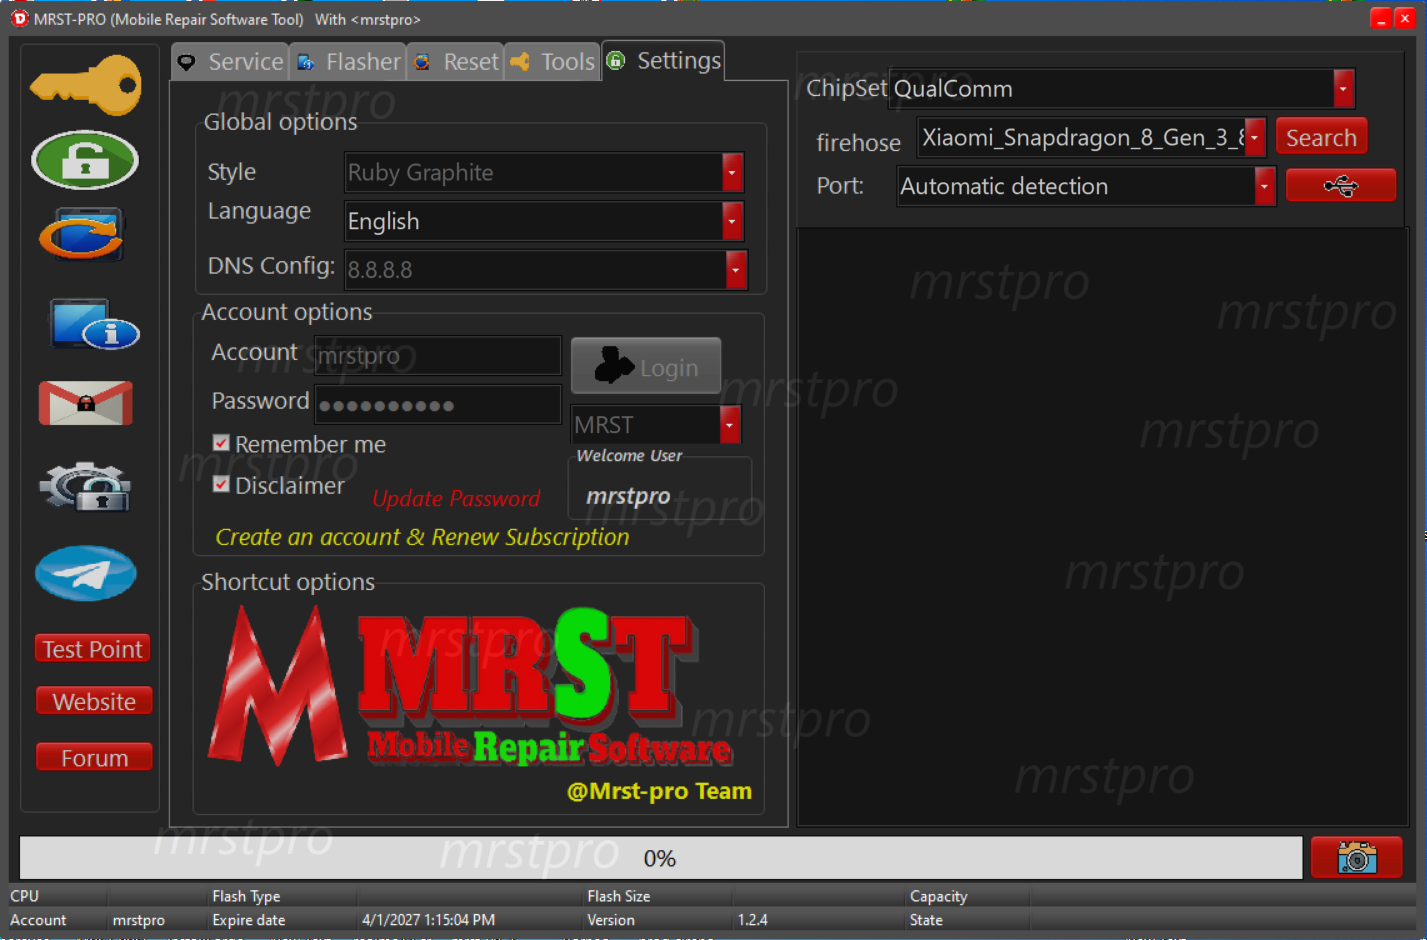
Task: Open the Forum button
Action: [x=94, y=758]
